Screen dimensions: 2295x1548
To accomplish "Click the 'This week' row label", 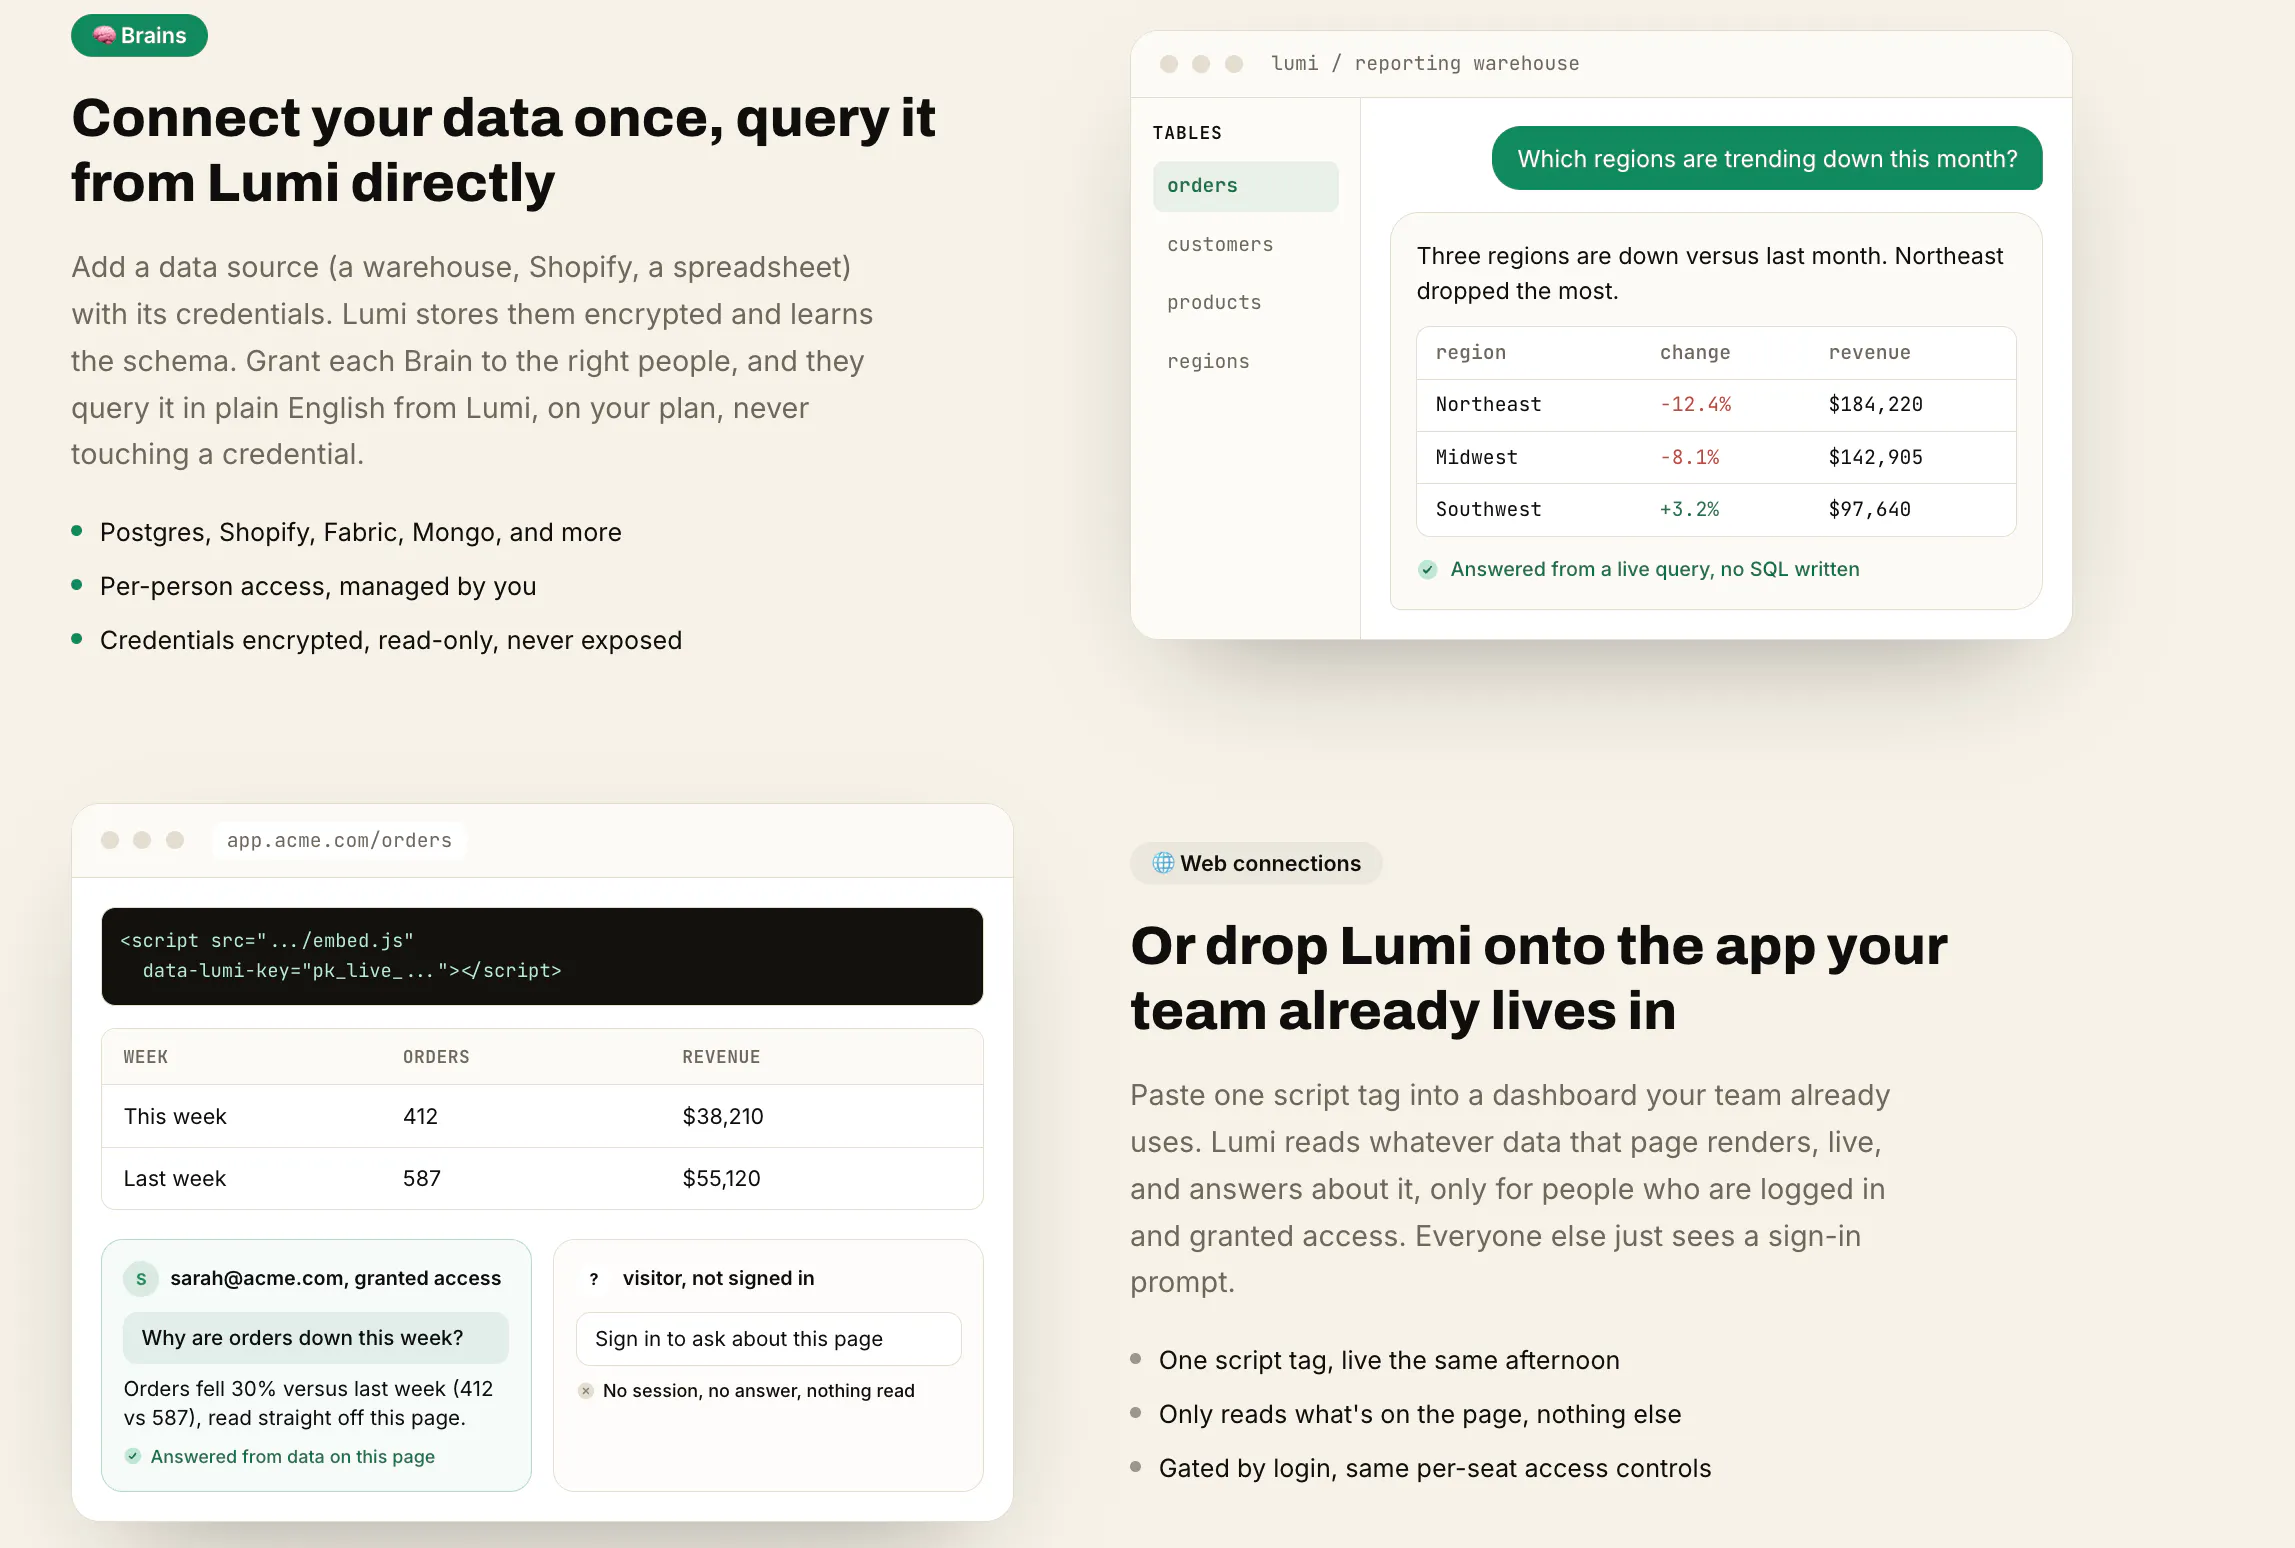I will pos(175,1117).
